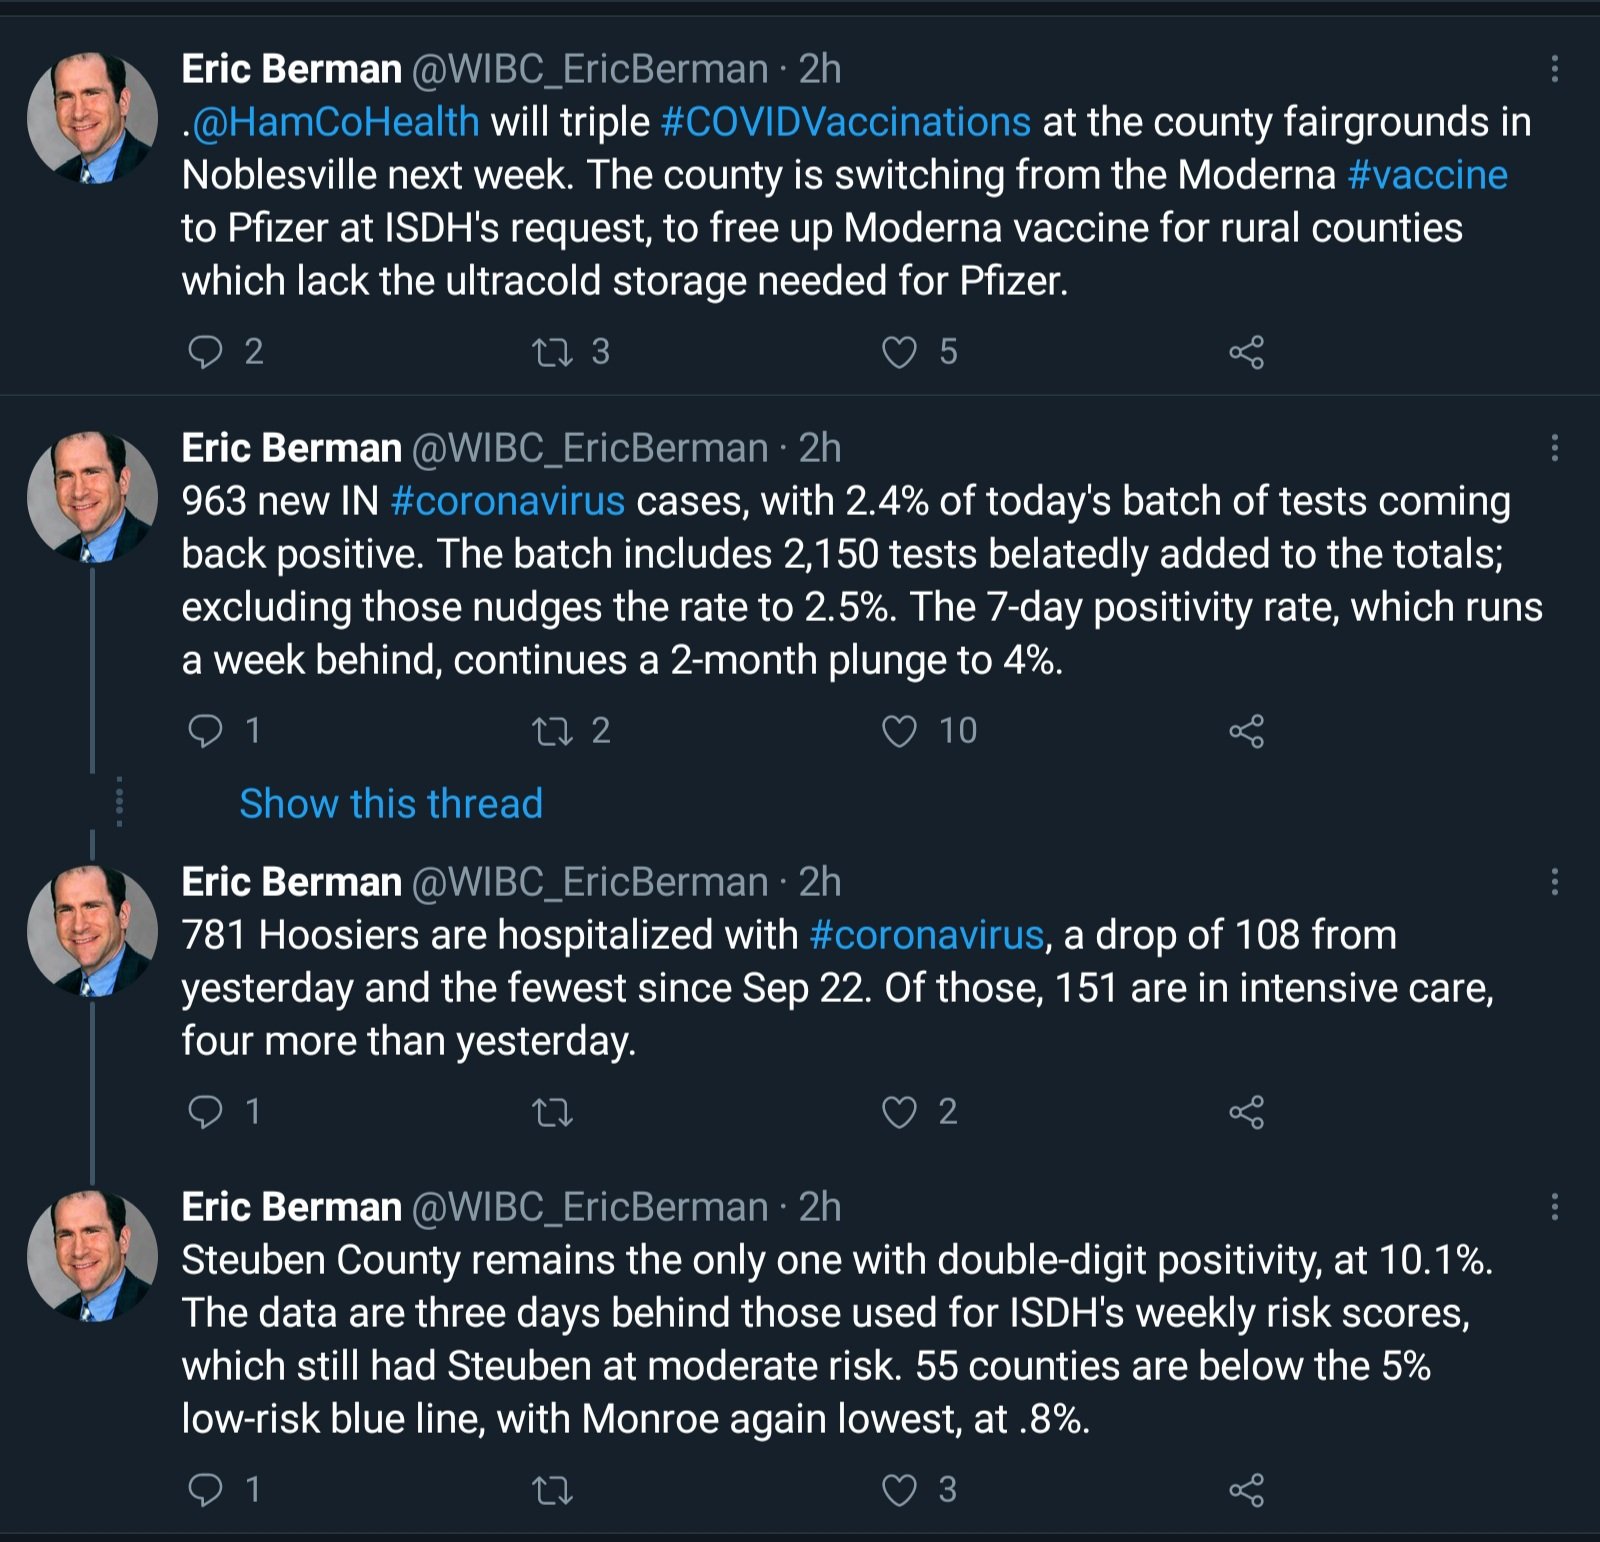The height and width of the screenshot is (1542, 1600).
Task: Retweet the Steuben County positivity tweet
Action: click(552, 1491)
